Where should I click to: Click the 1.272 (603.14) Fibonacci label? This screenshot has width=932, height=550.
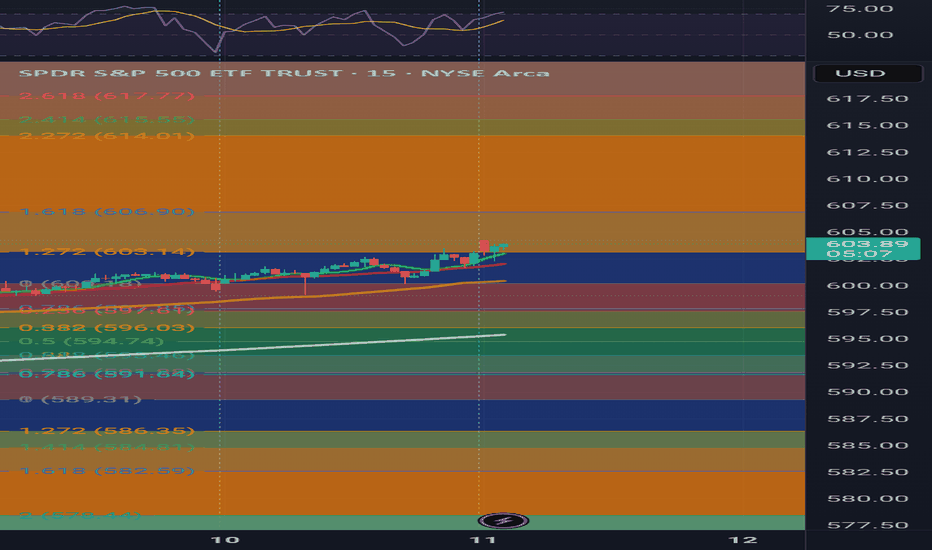(107, 252)
